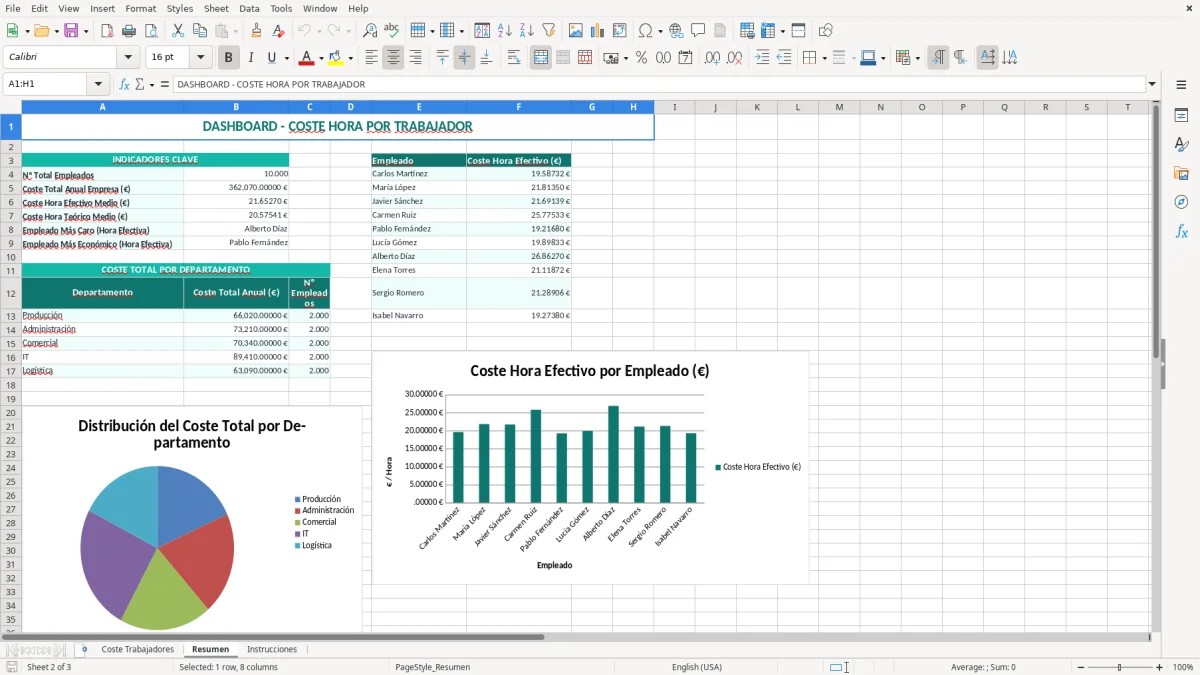Click Increase Indent icon
Screen dimensions: 1200x675
[x=762, y=58]
